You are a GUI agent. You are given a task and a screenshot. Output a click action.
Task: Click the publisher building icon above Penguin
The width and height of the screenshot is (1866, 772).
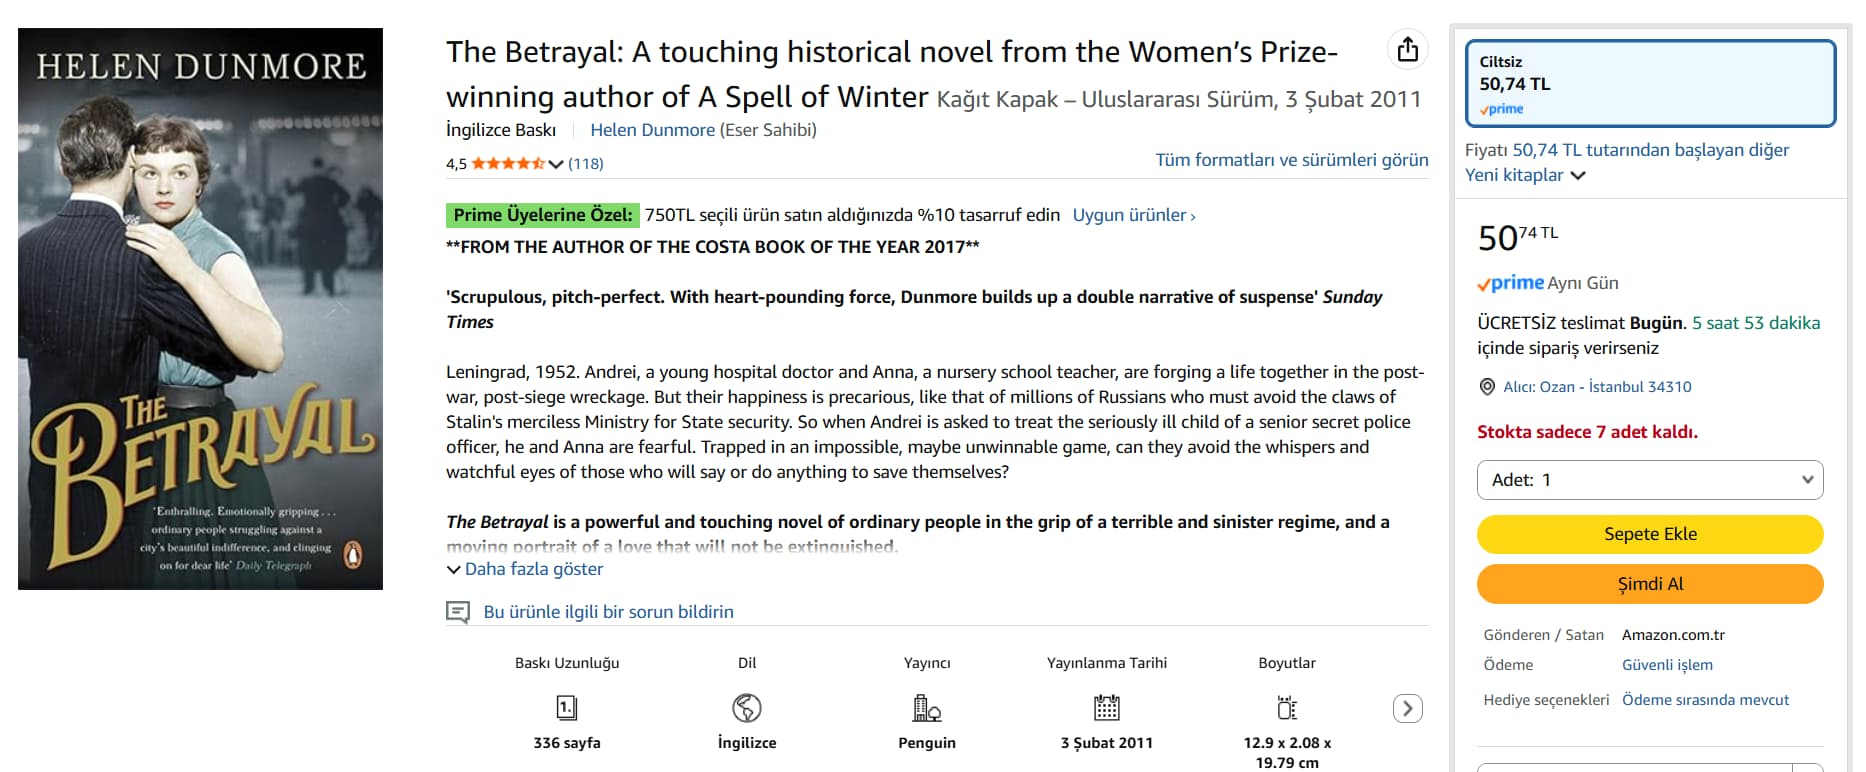927,708
